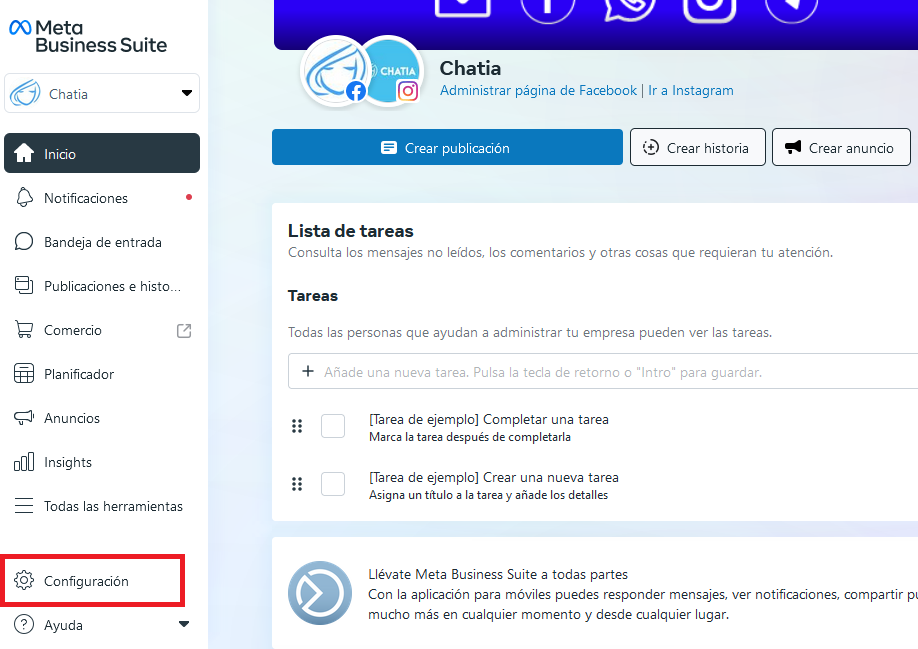Follow the Ir a Instagram link
Image resolution: width=918 pixels, height=649 pixels.
tap(690, 90)
